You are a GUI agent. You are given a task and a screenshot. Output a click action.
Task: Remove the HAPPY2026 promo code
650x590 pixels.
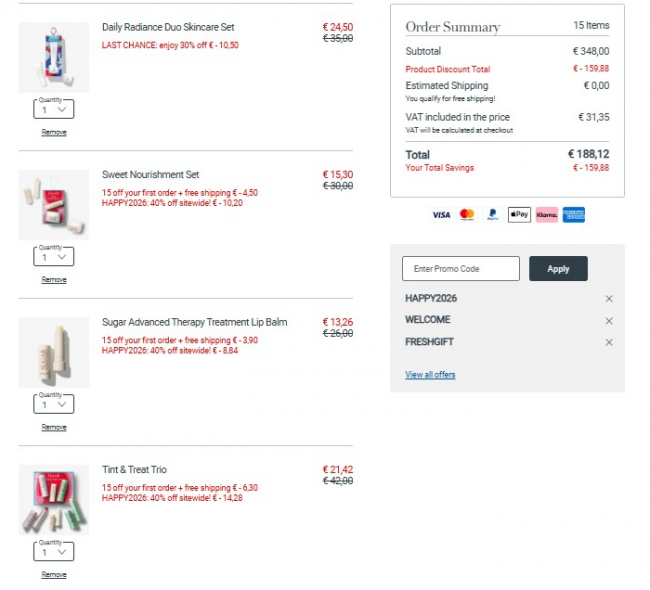point(609,299)
